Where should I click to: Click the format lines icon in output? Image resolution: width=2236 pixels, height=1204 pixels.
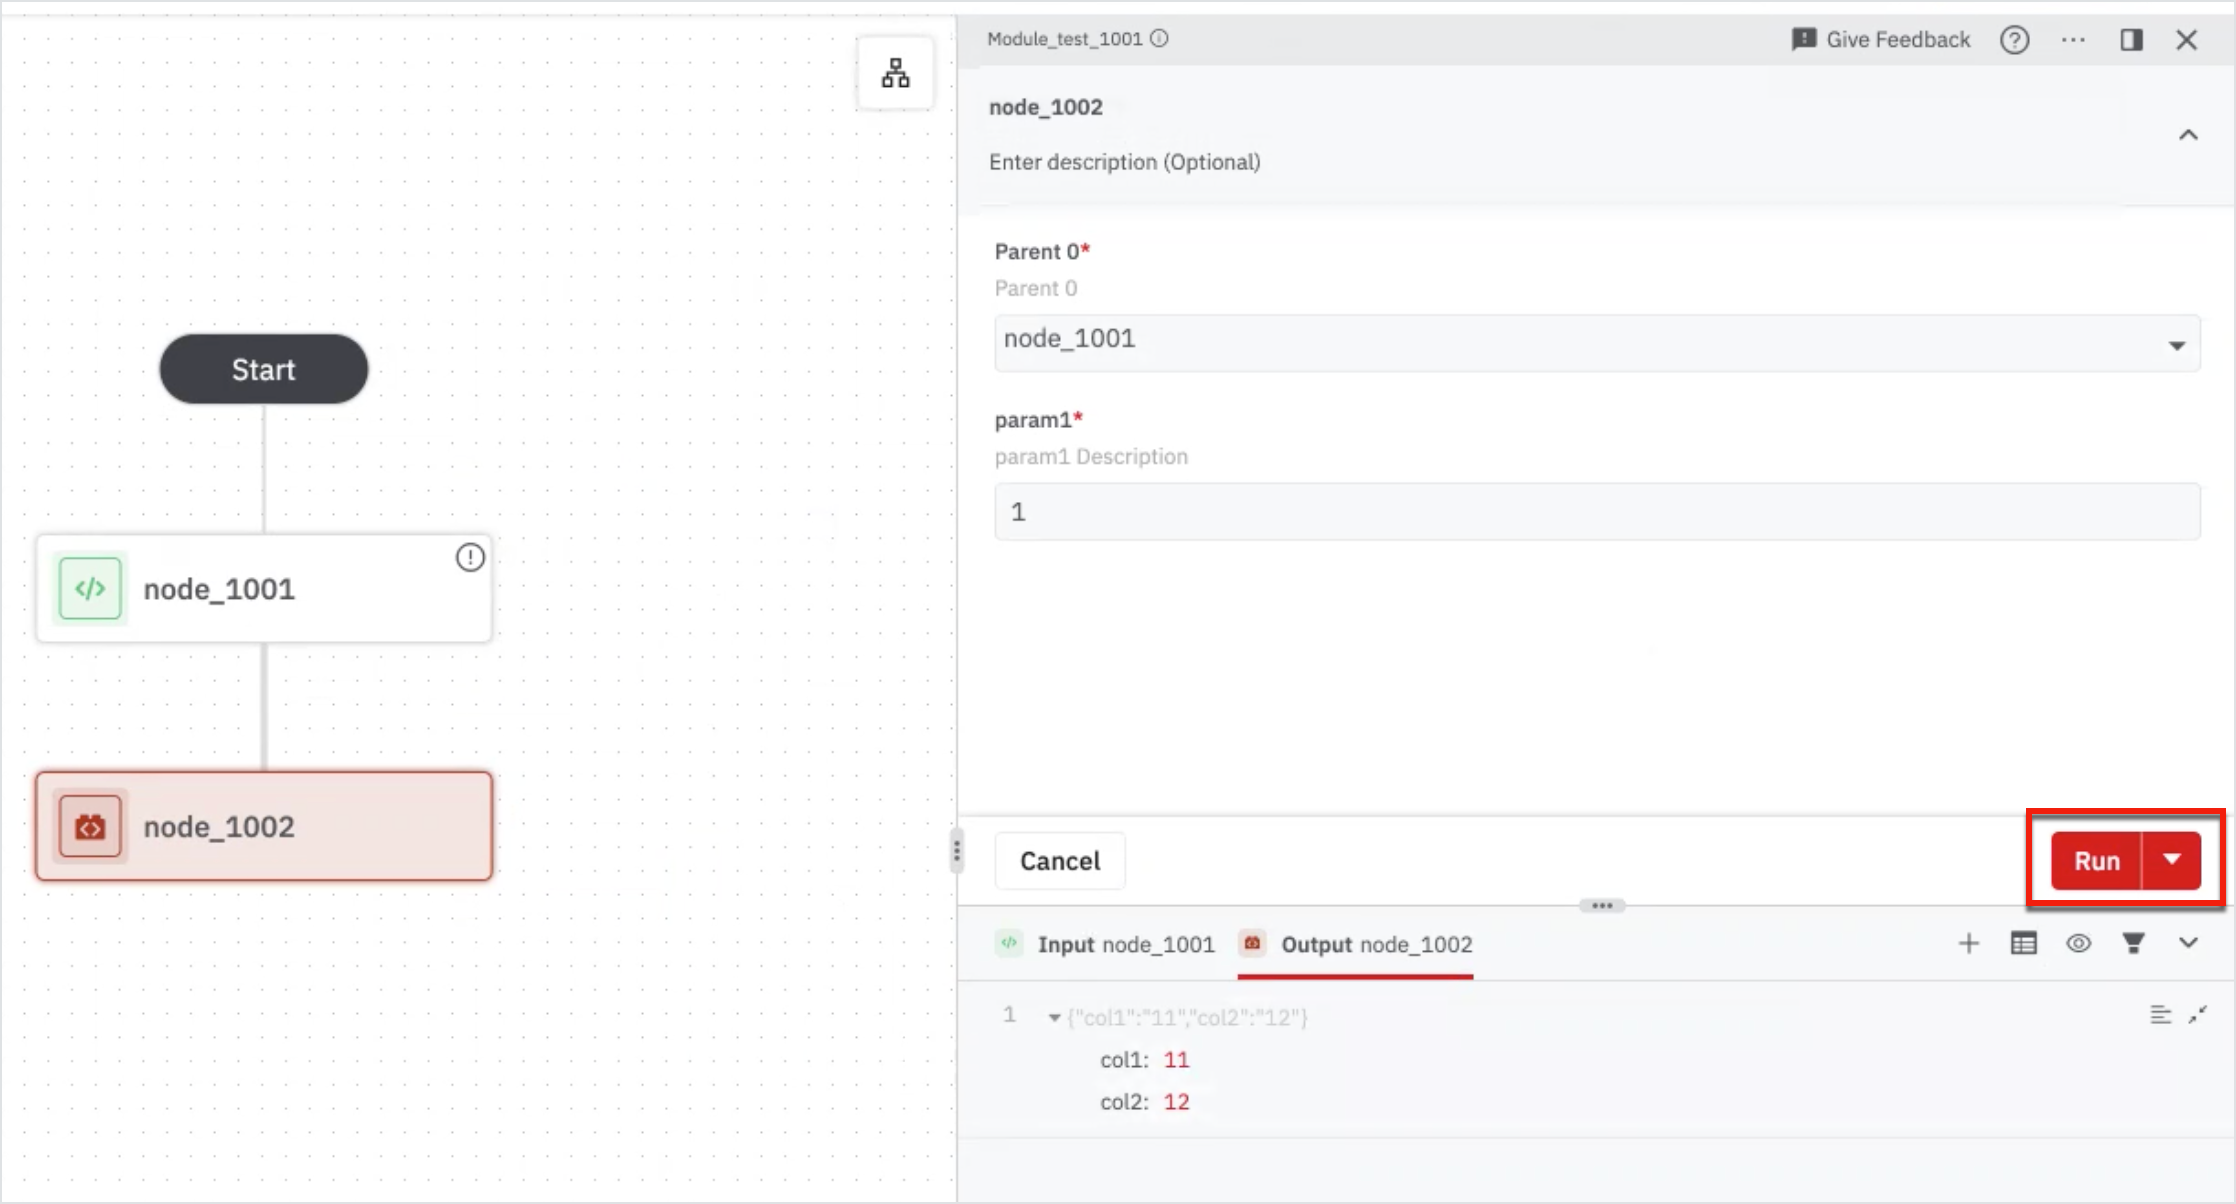pyautogui.click(x=2160, y=1015)
